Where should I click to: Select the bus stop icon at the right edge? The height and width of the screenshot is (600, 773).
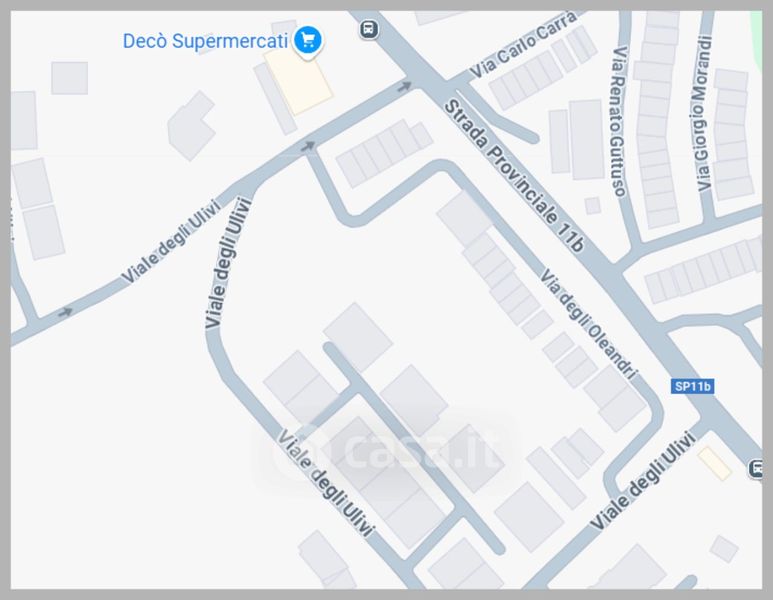pyautogui.click(x=755, y=468)
